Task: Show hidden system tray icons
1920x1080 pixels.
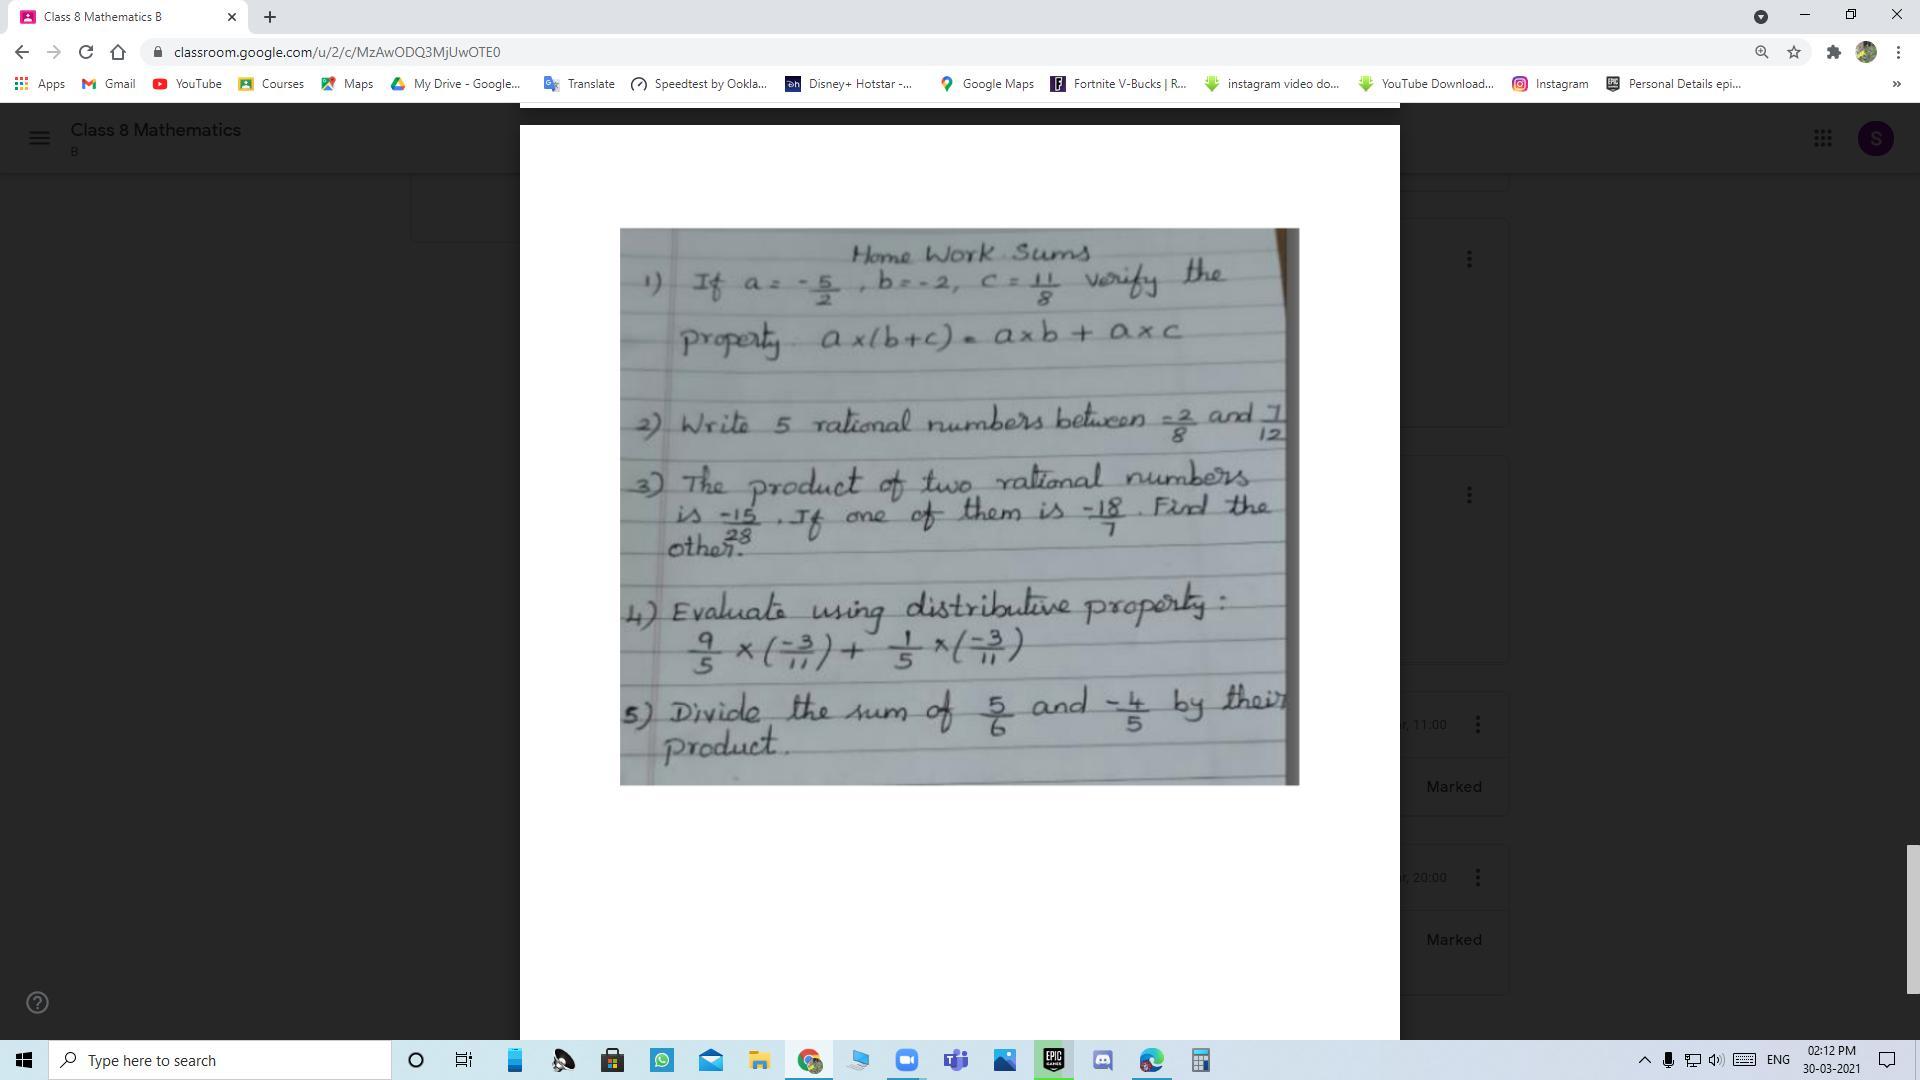Action: tap(1643, 1060)
